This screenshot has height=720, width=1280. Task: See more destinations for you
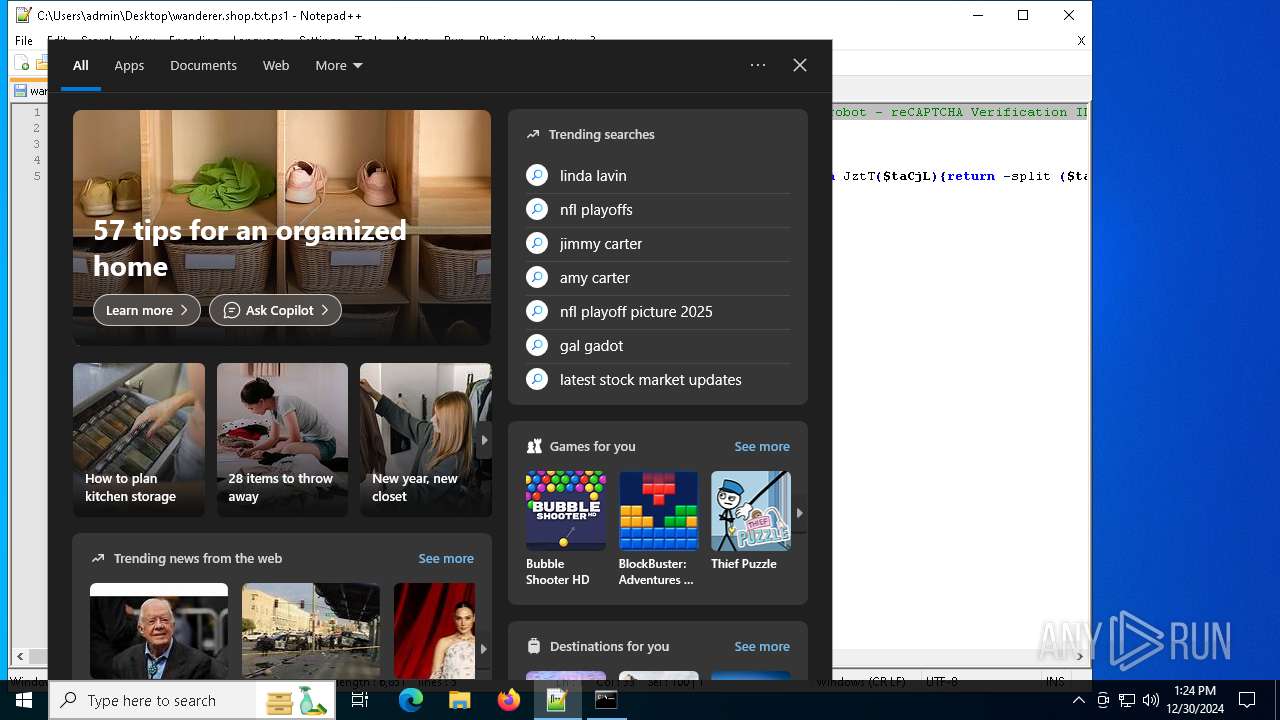coord(762,646)
